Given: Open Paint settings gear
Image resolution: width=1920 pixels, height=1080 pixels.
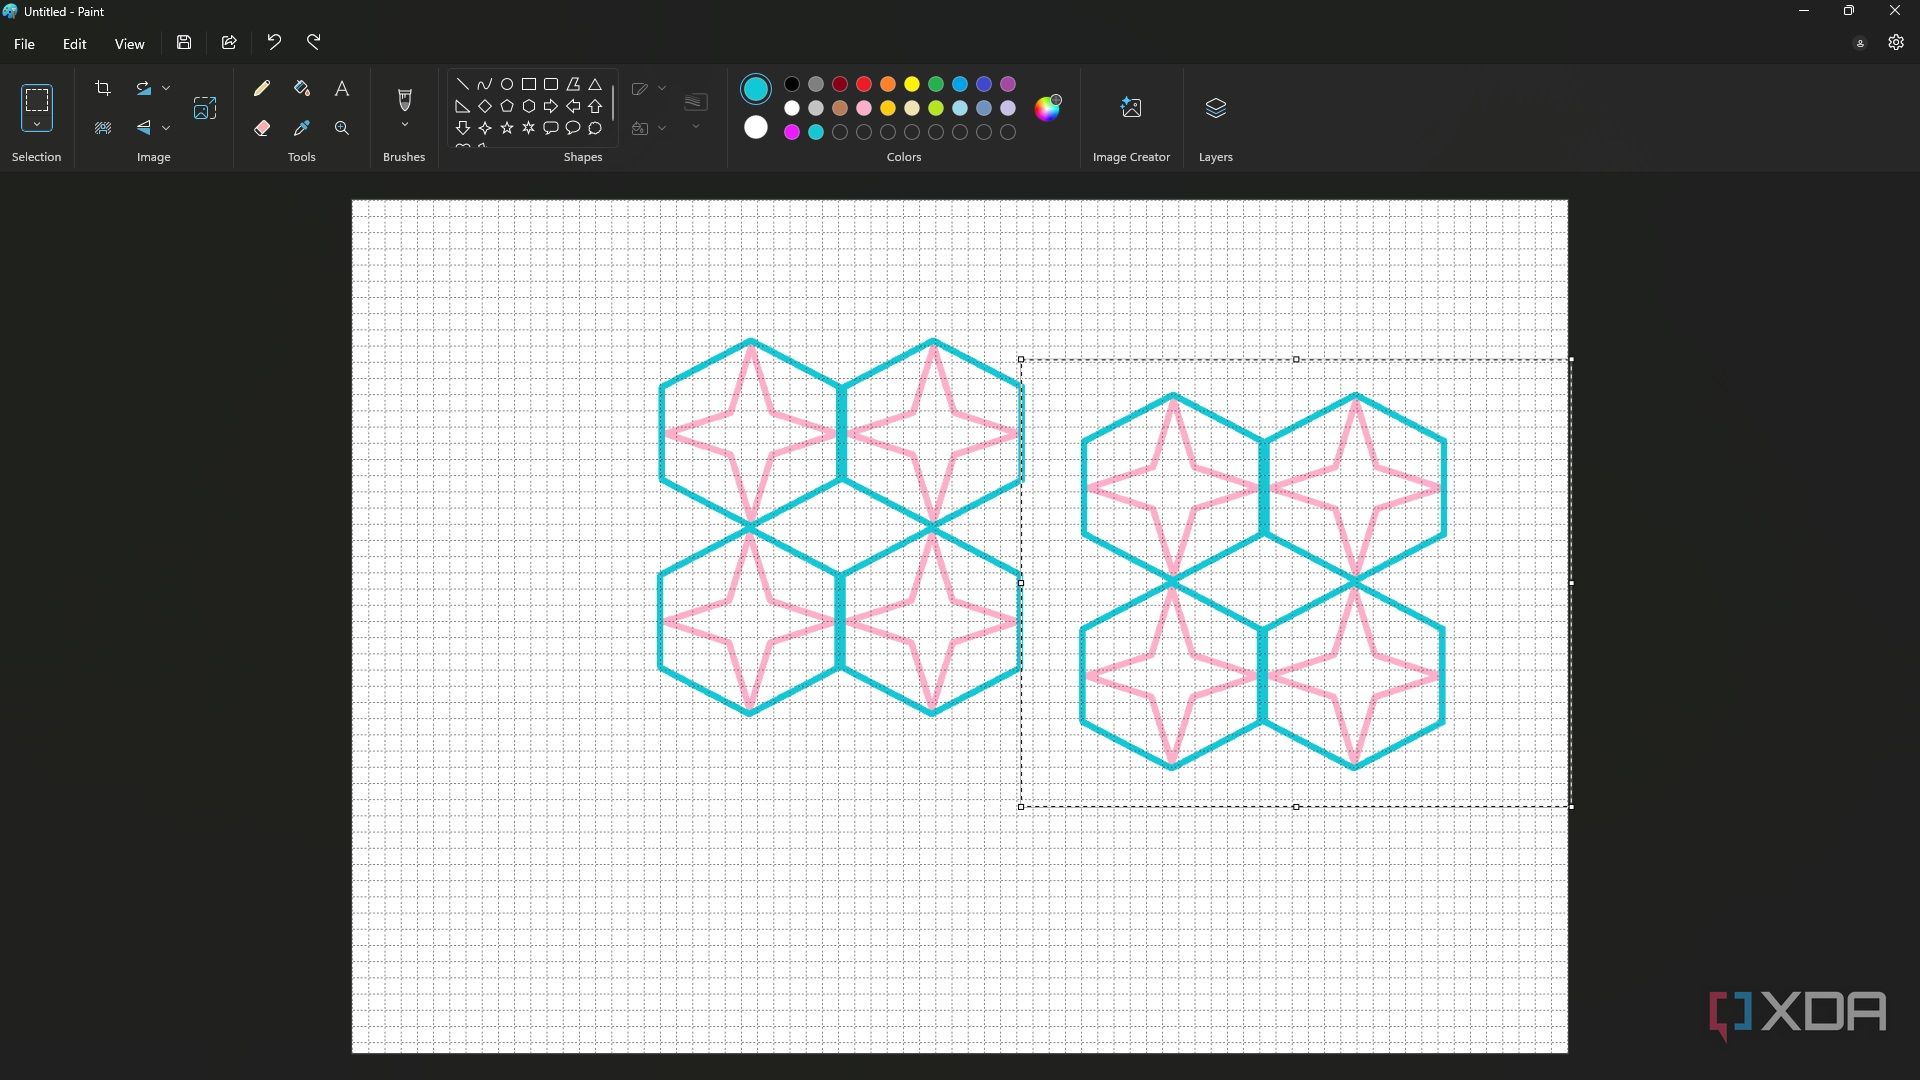Looking at the screenshot, I should coord(1896,42).
